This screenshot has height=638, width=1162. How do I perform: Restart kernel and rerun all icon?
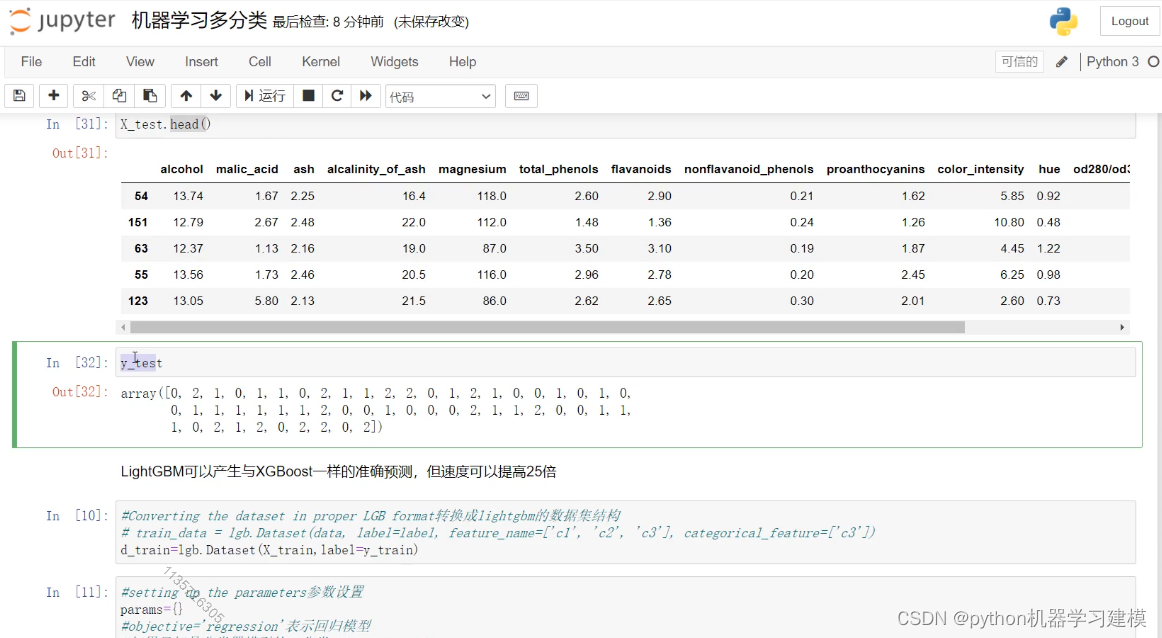pos(365,96)
